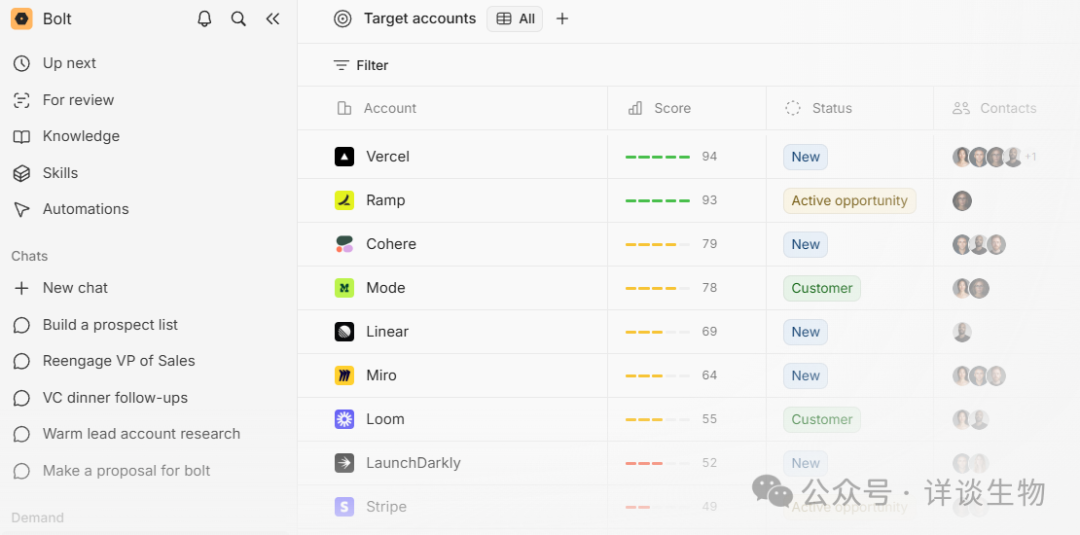Click the score value 69

[x=709, y=332]
